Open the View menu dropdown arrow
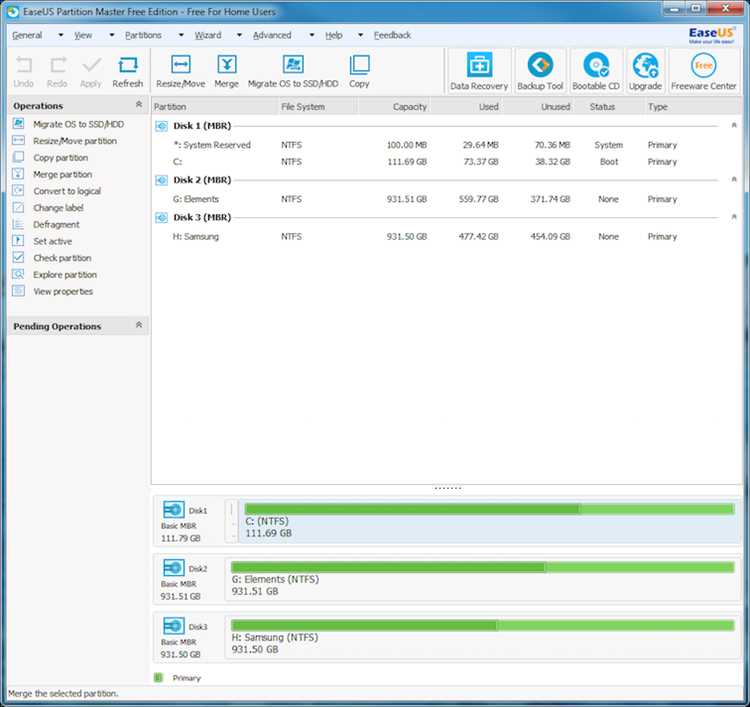This screenshot has height=707, width=750. pyautogui.click(x=111, y=35)
